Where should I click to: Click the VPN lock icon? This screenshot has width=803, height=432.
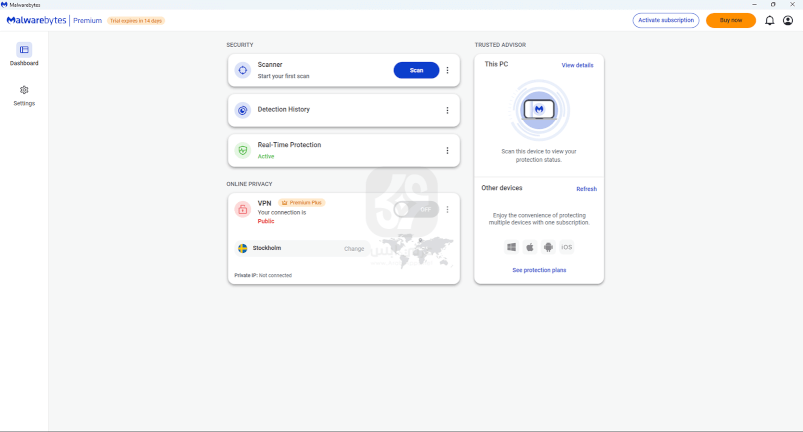[x=243, y=209]
